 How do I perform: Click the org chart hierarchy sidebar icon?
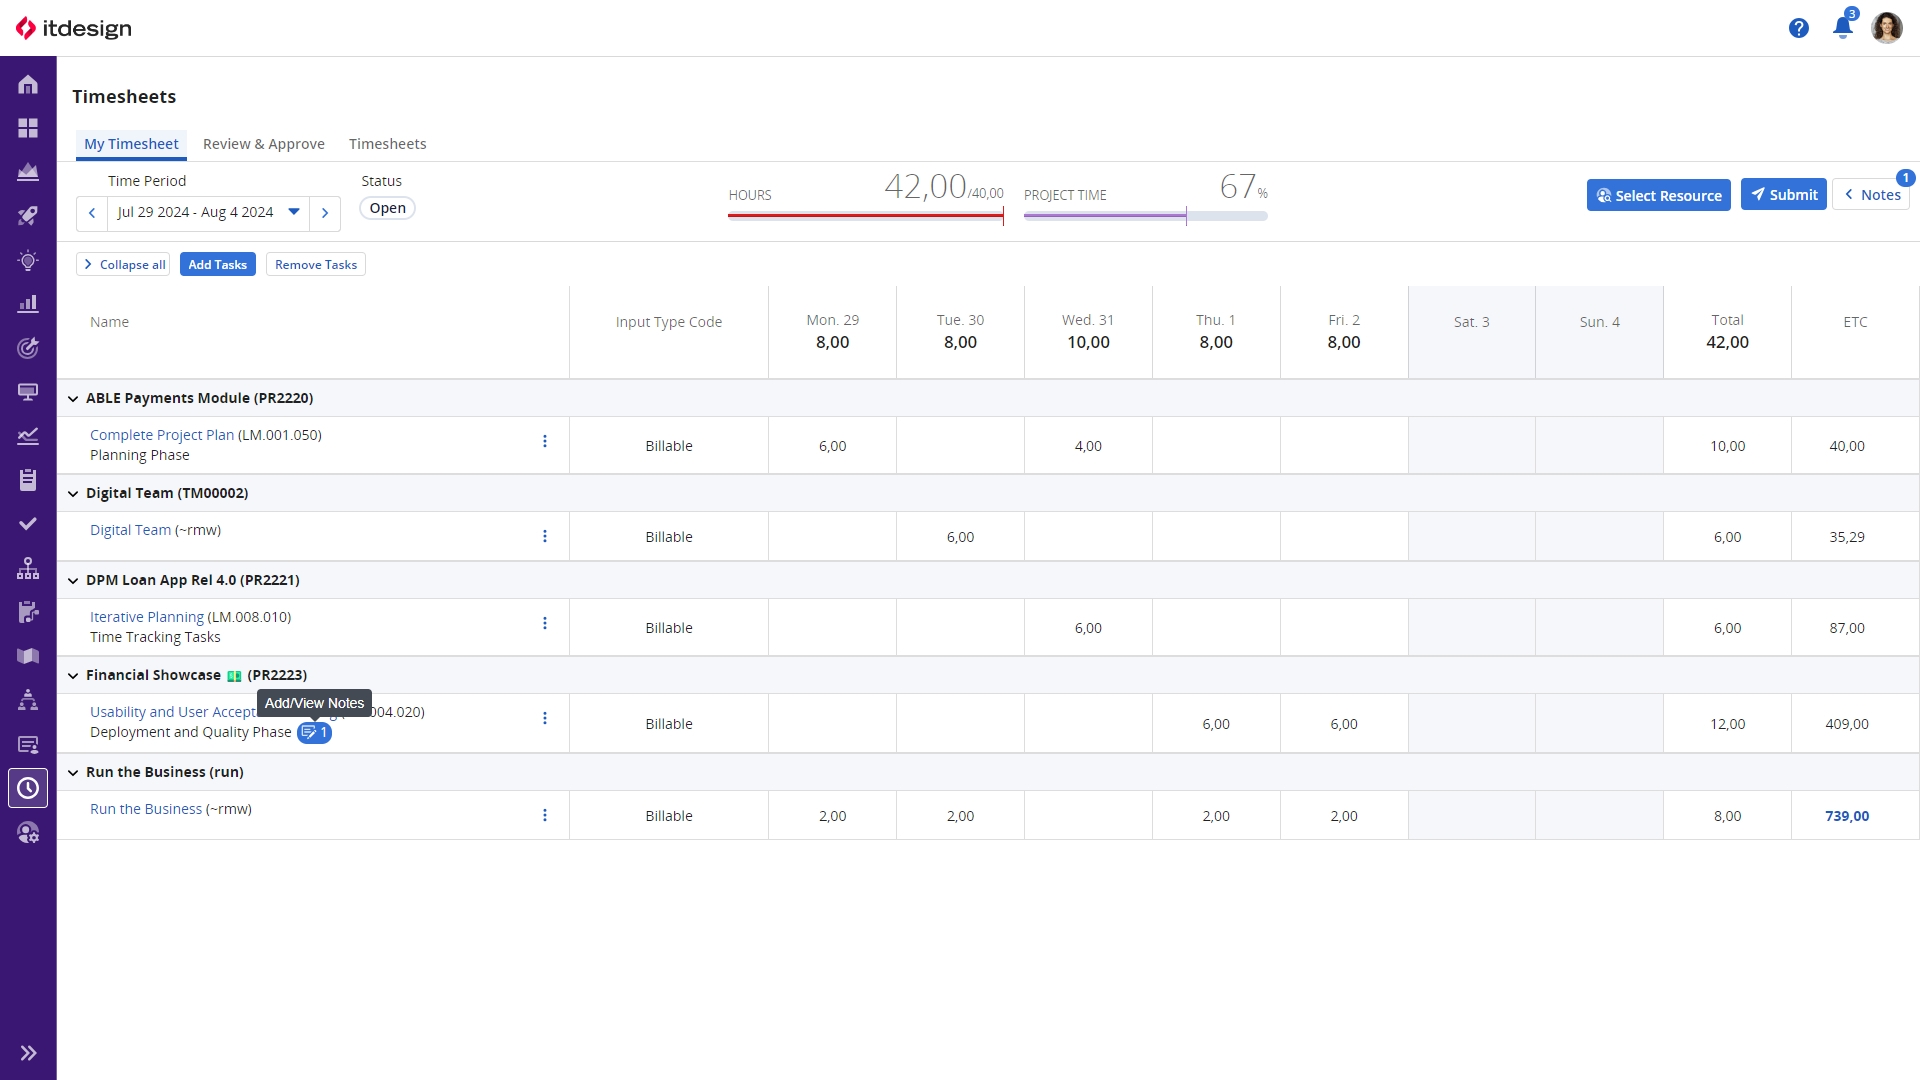(x=28, y=568)
